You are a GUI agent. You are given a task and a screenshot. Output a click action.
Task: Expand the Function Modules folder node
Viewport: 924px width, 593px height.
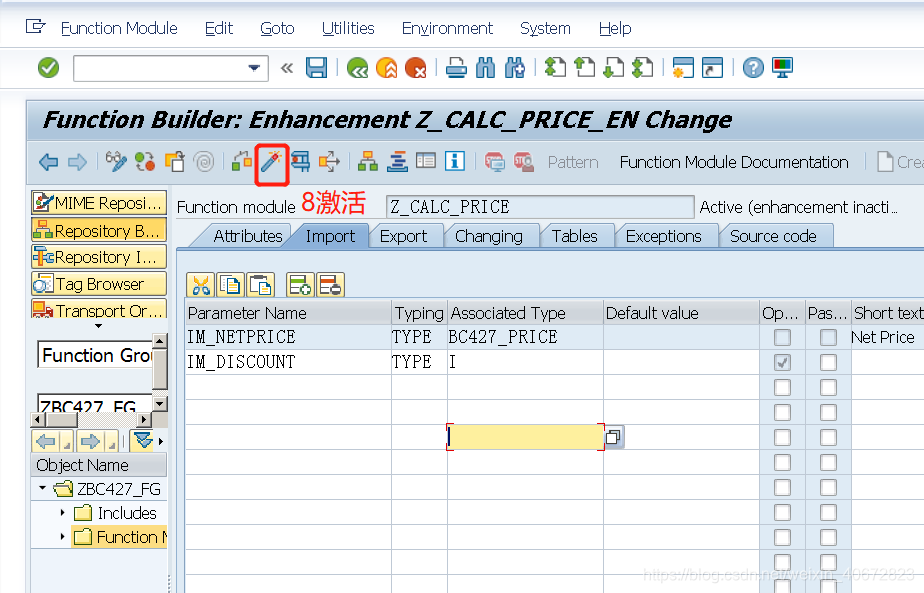[x=62, y=537]
